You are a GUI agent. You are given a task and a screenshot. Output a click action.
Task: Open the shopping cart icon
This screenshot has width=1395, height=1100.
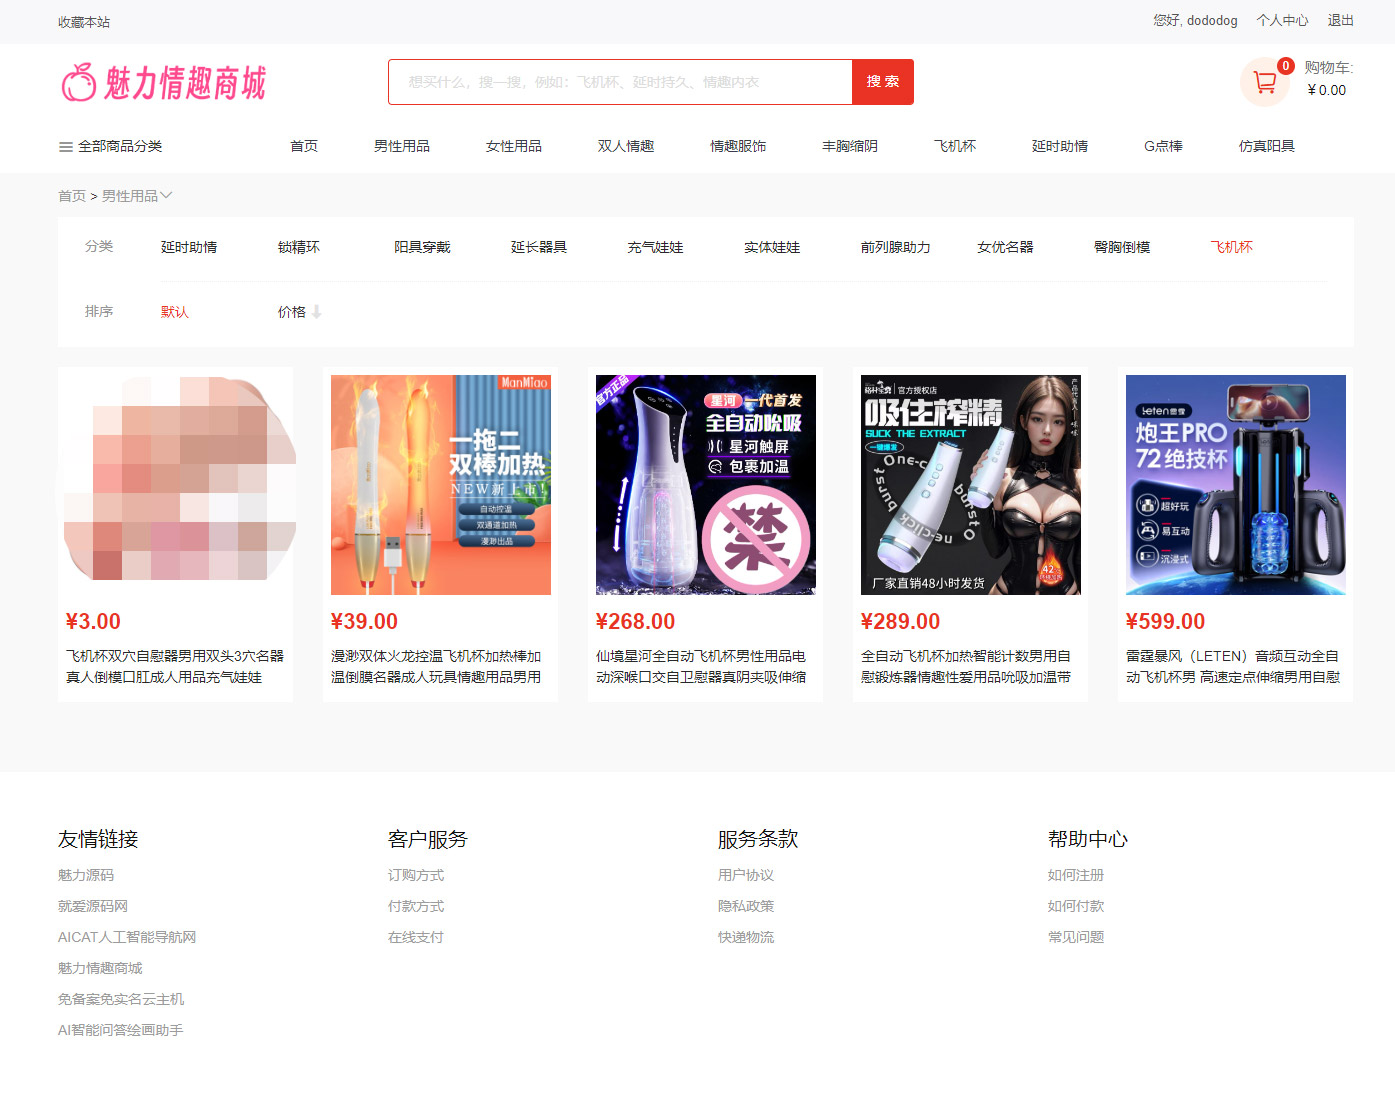(x=1265, y=82)
